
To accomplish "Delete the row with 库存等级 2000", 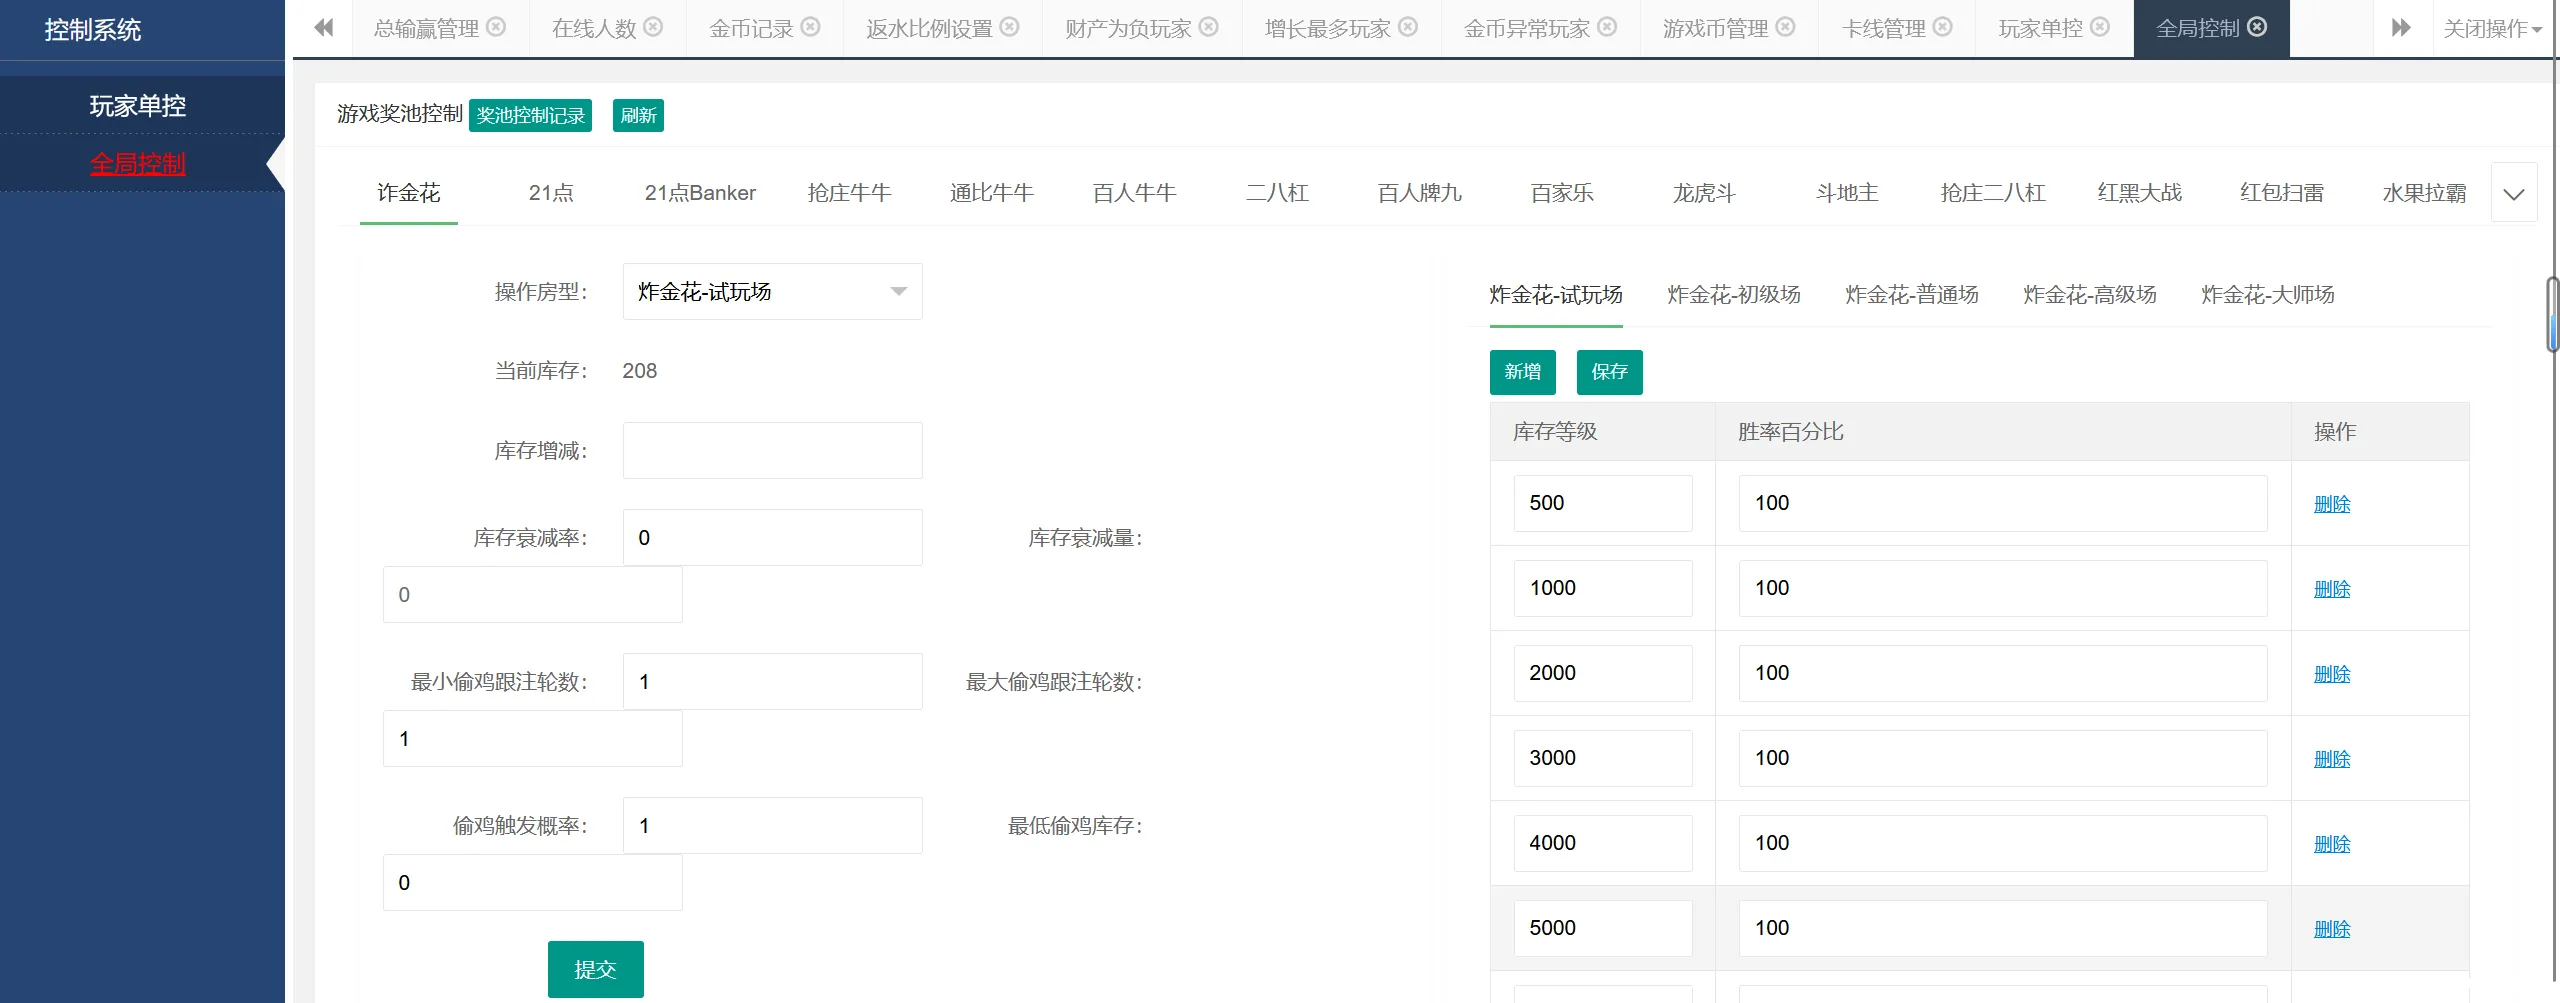I will 2332,675.
